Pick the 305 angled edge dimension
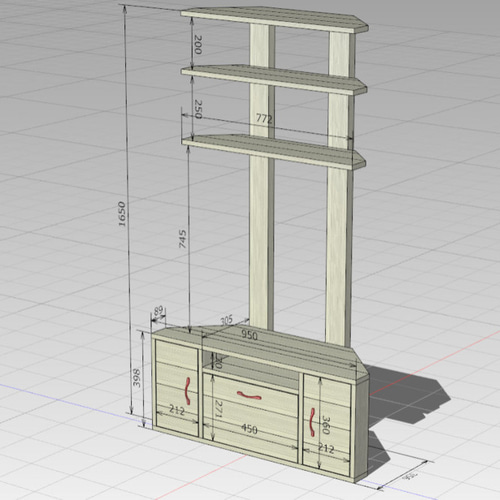The width and height of the screenshot is (500, 500). pyautogui.click(x=227, y=320)
